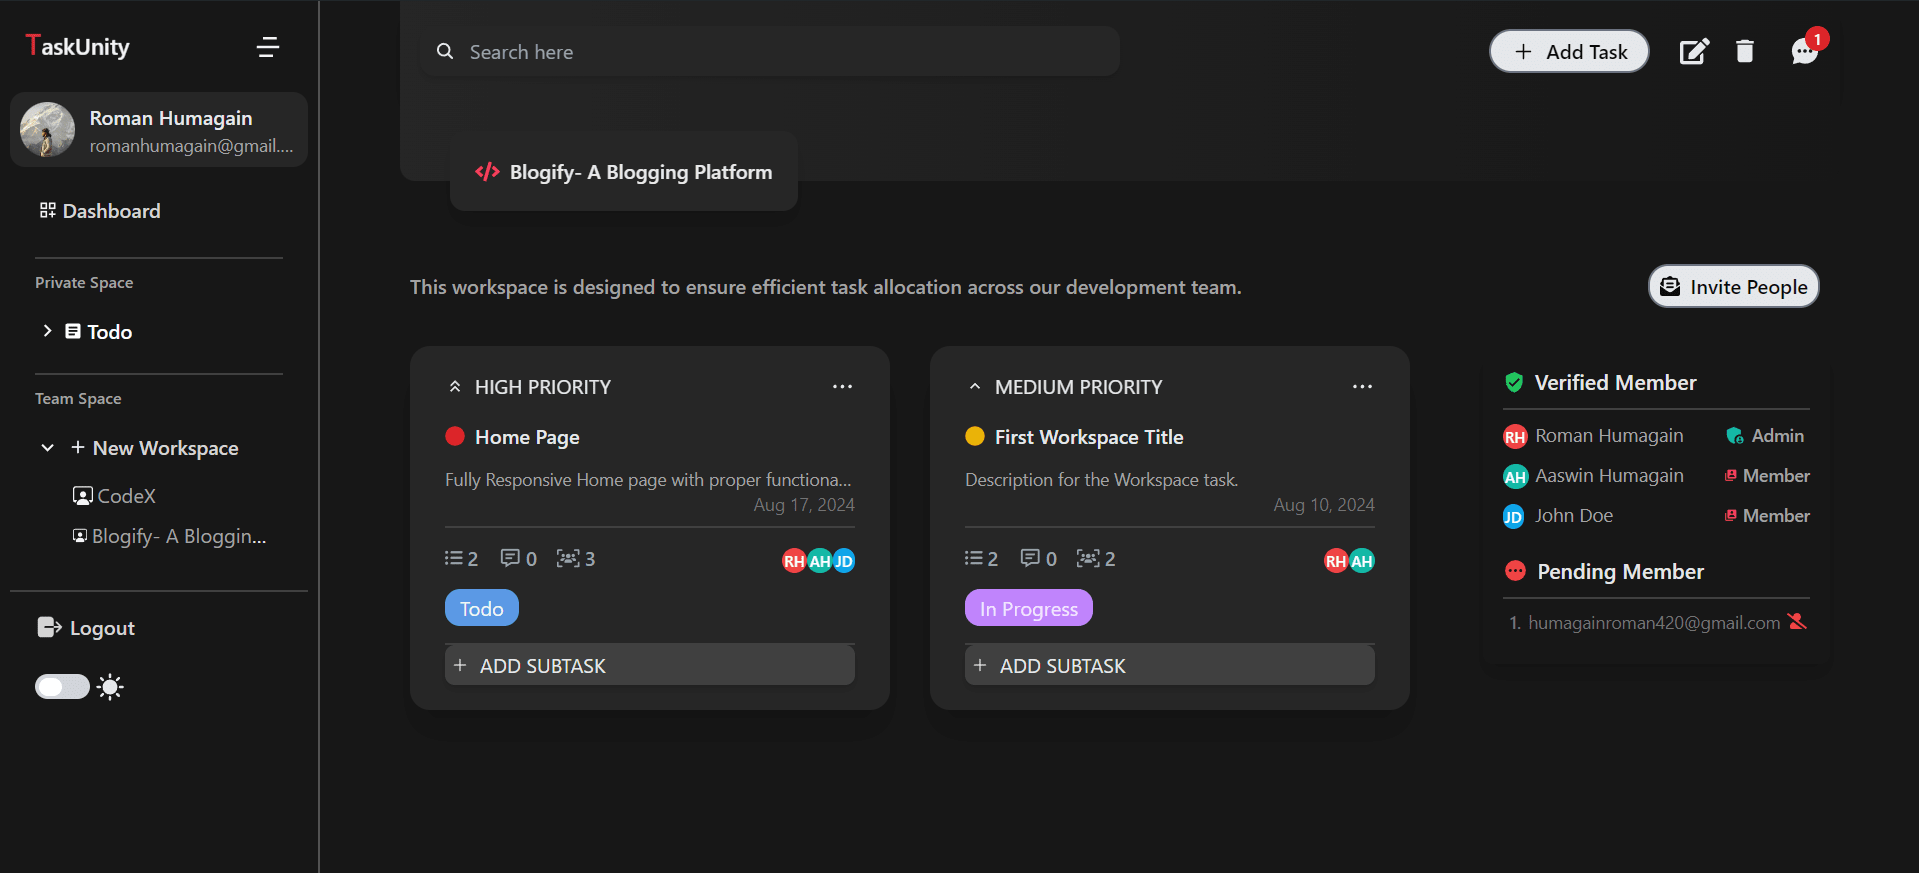The height and width of the screenshot is (873, 1919).
Task: Collapse the High Priority section arrow
Action: coord(455,387)
